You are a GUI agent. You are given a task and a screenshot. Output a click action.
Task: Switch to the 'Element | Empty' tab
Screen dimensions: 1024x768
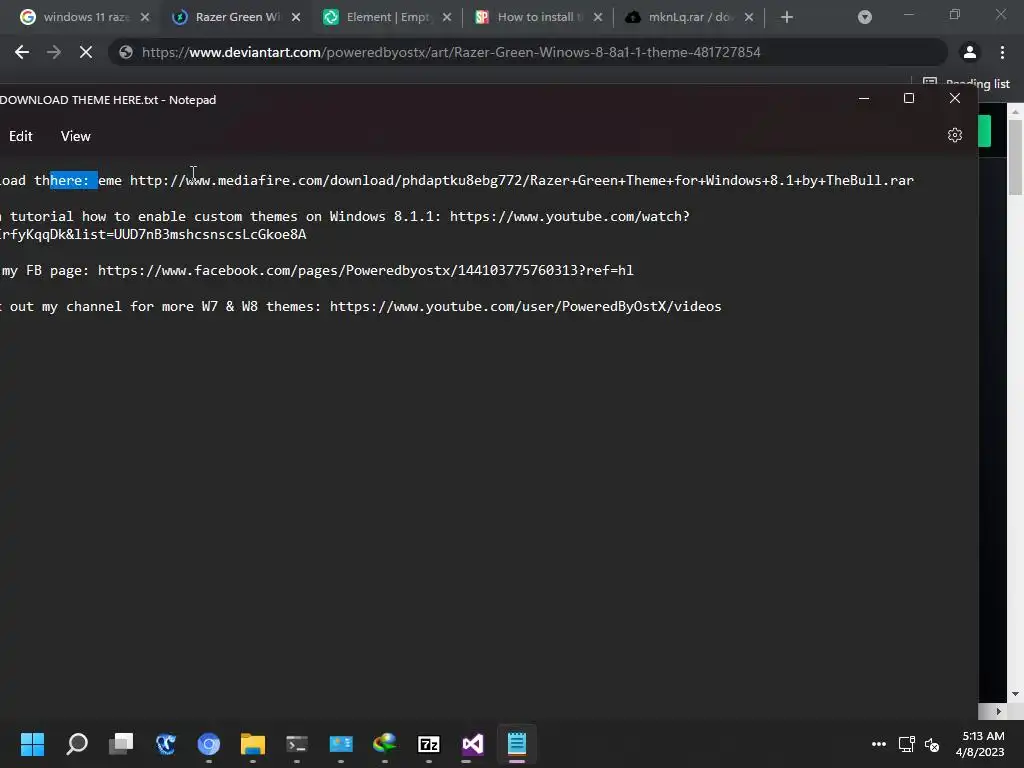tap(388, 17)
